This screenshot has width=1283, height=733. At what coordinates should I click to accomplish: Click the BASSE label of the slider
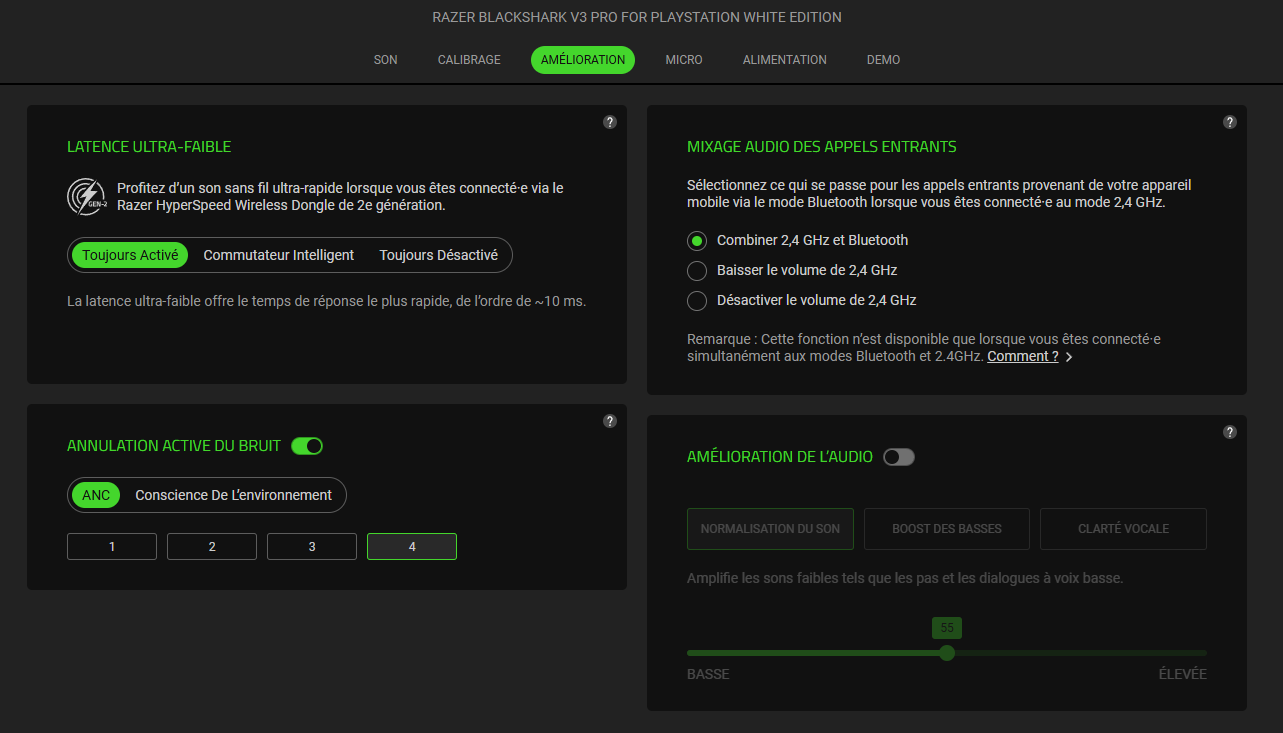click(x=708, y=674)
